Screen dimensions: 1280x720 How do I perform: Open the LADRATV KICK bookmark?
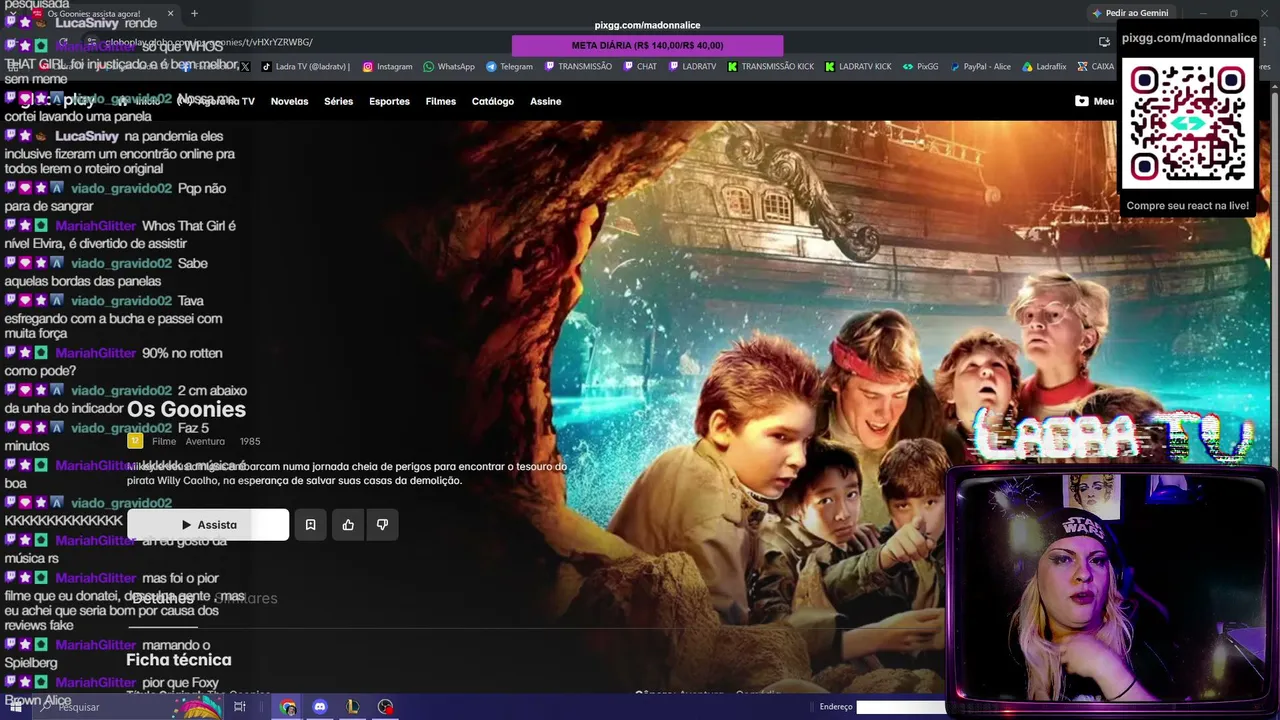[858, 67]
